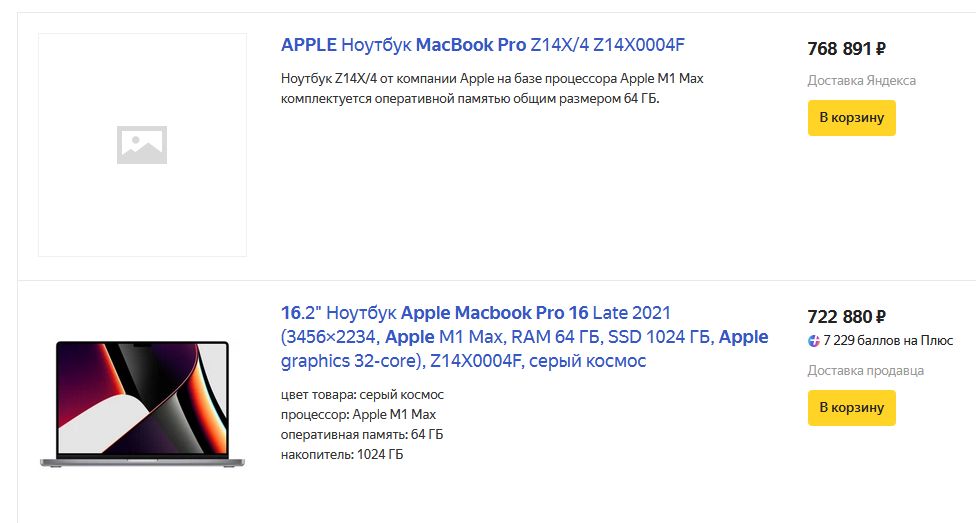Click the Z14X/4 description mentioning 64 ГБ memory
Image resolution: width=976 pixels, height=523 pixels.
[495, 89]
